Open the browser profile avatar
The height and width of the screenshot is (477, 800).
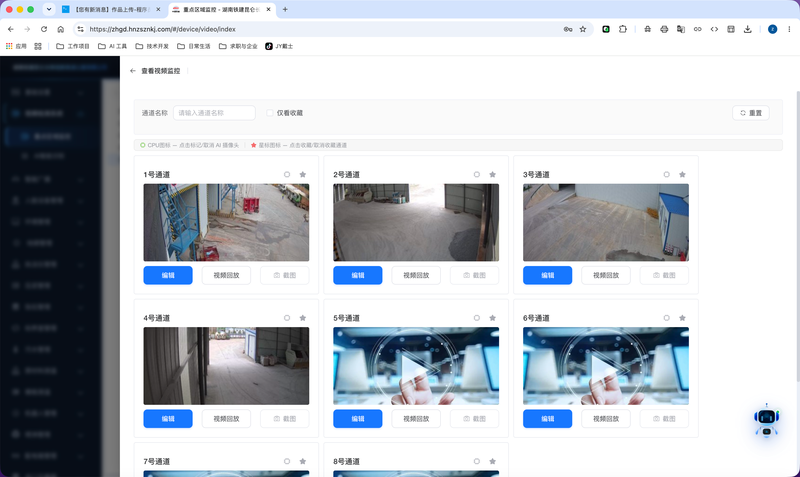tap(772, 29)
